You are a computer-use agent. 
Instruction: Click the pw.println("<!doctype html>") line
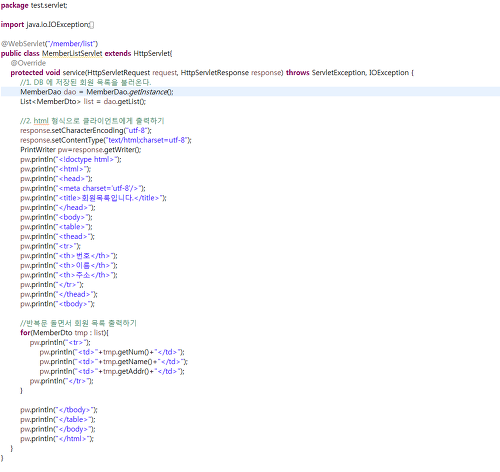[71, 159]
